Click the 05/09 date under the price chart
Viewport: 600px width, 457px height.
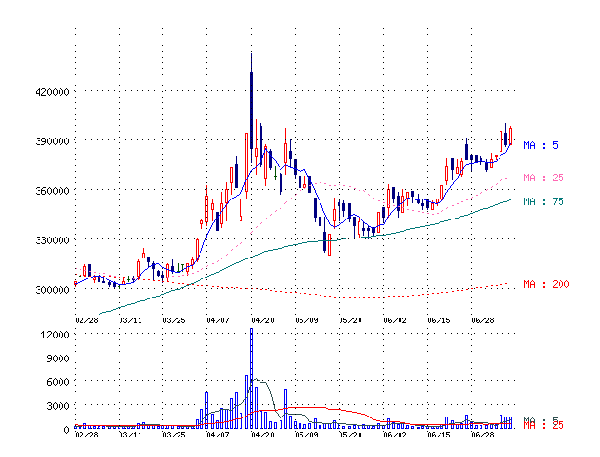point(307,320)
